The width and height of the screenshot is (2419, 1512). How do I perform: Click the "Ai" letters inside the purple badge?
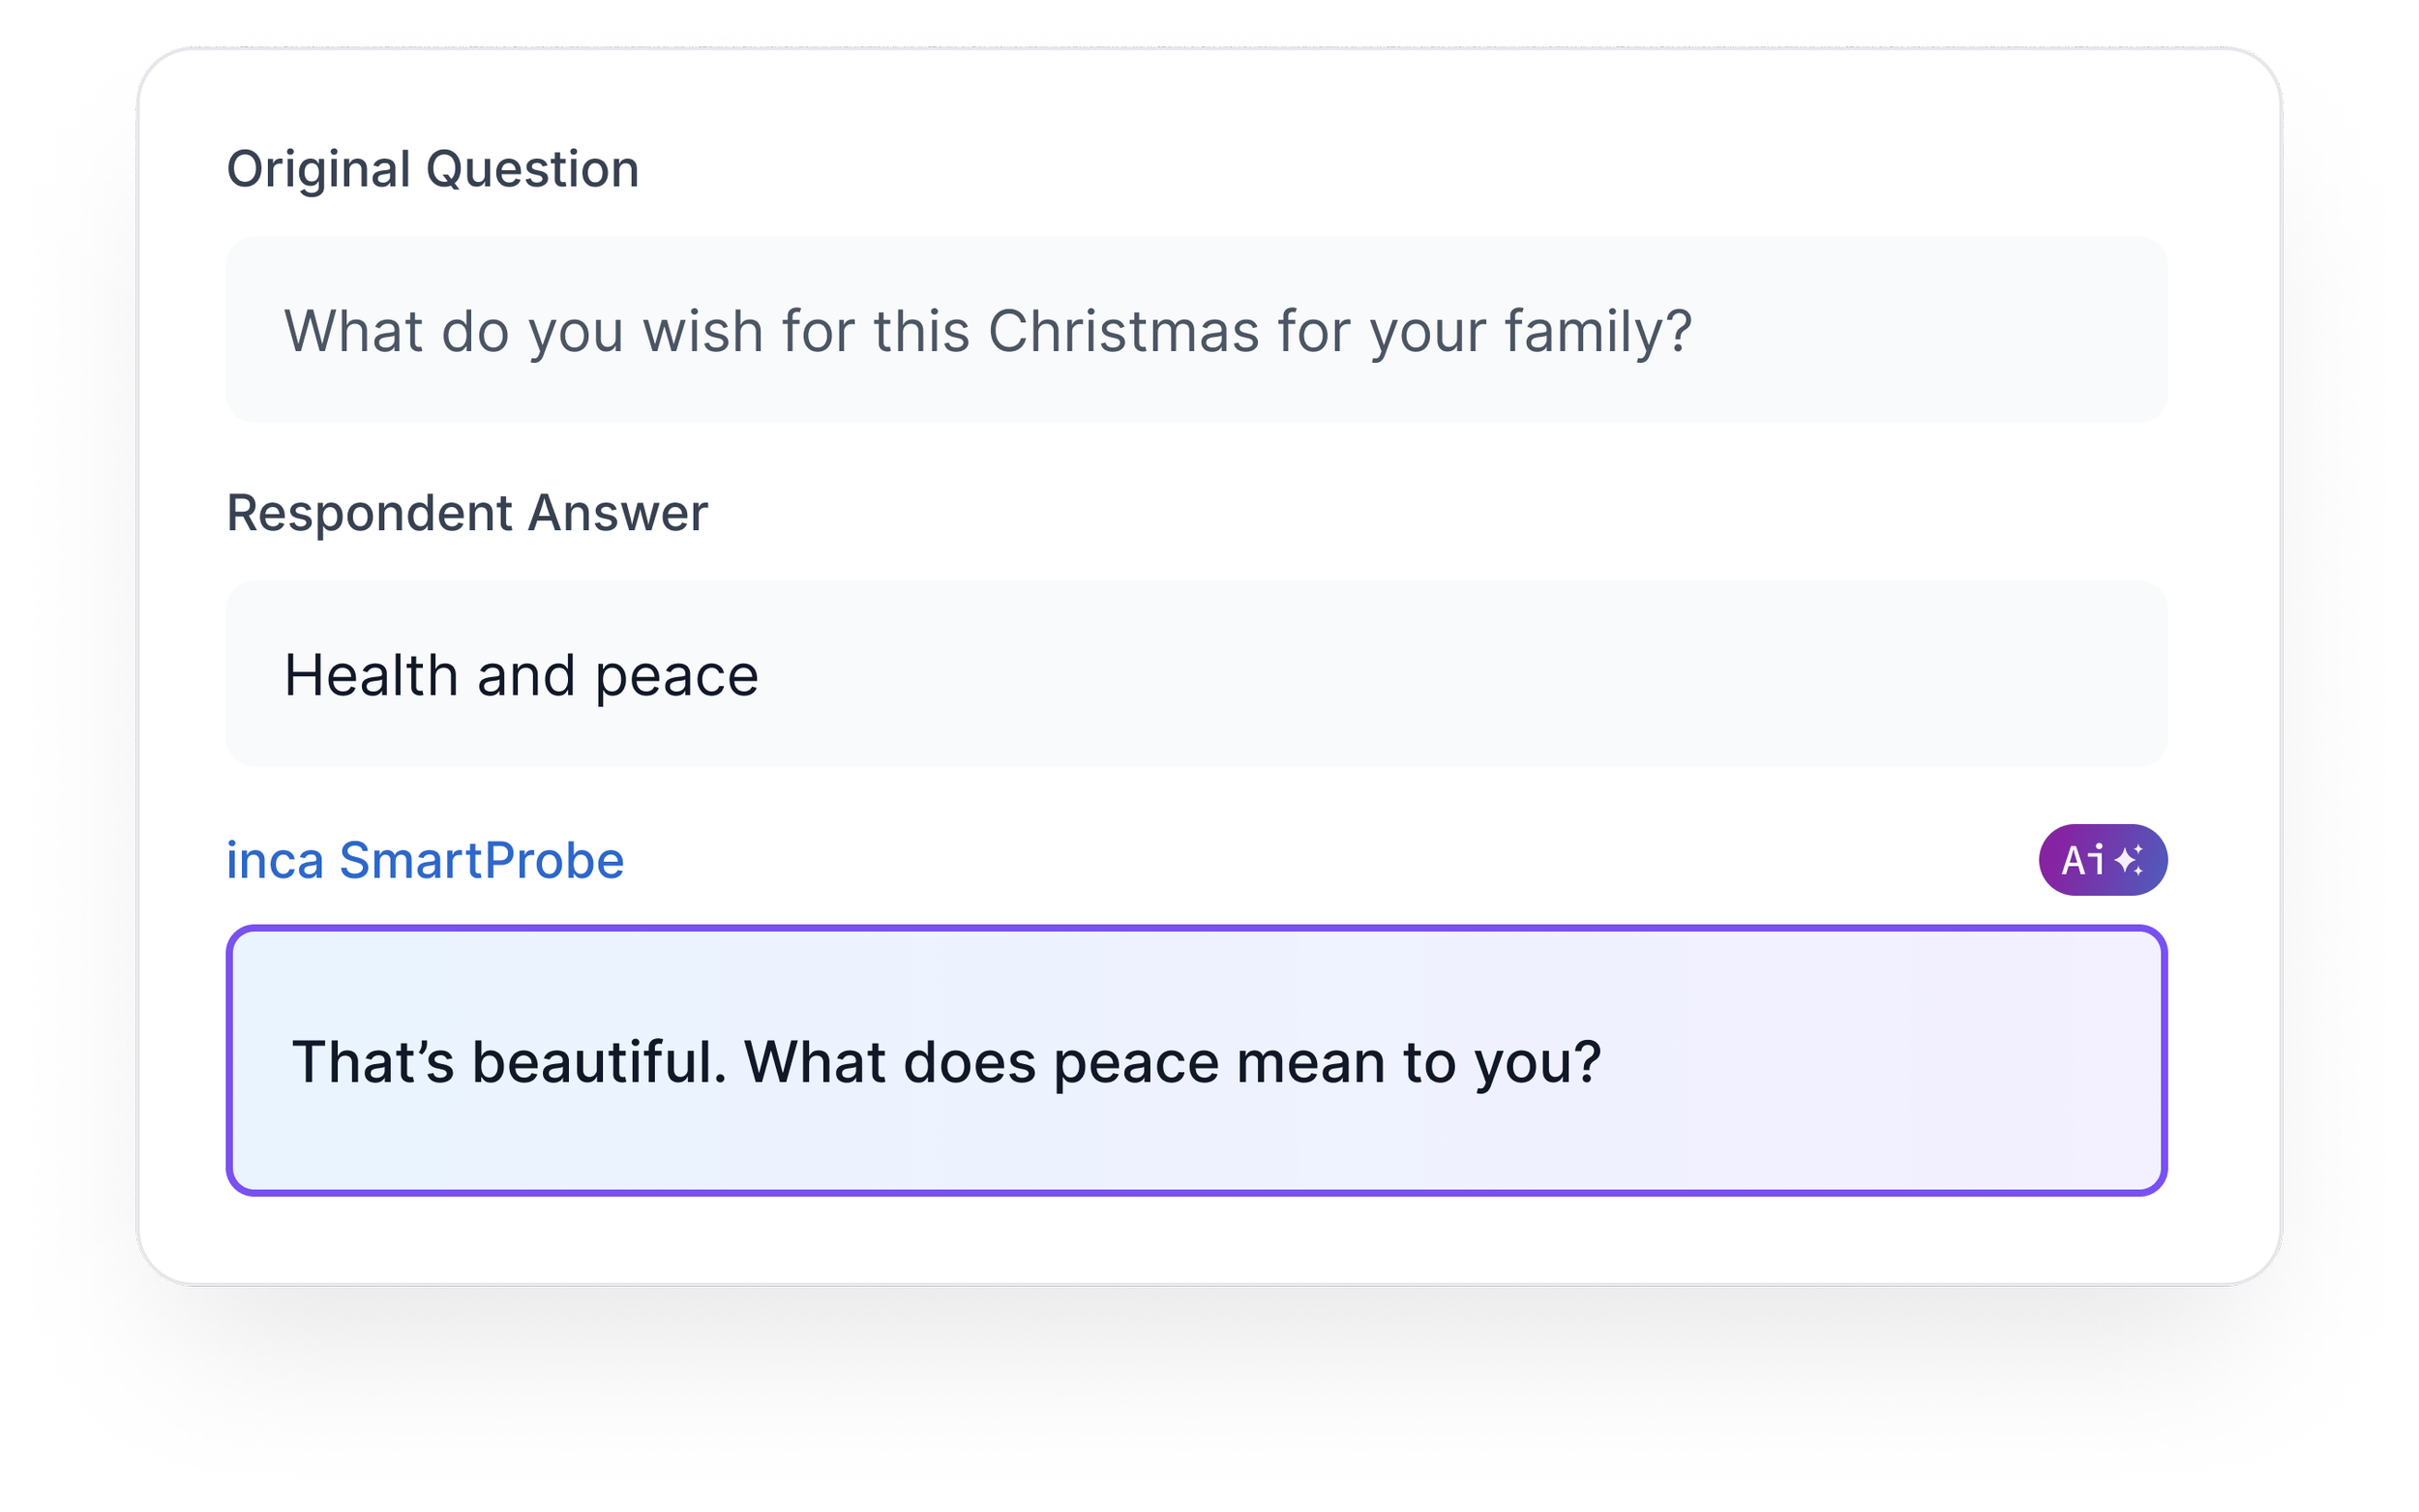pyautogui.click(x=2083, y=860)
